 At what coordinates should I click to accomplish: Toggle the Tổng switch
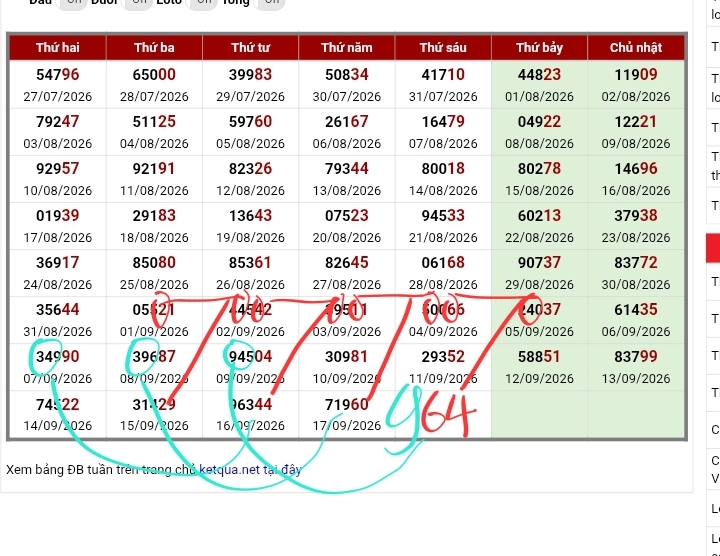pyautogui.click(x=269, y=3)
